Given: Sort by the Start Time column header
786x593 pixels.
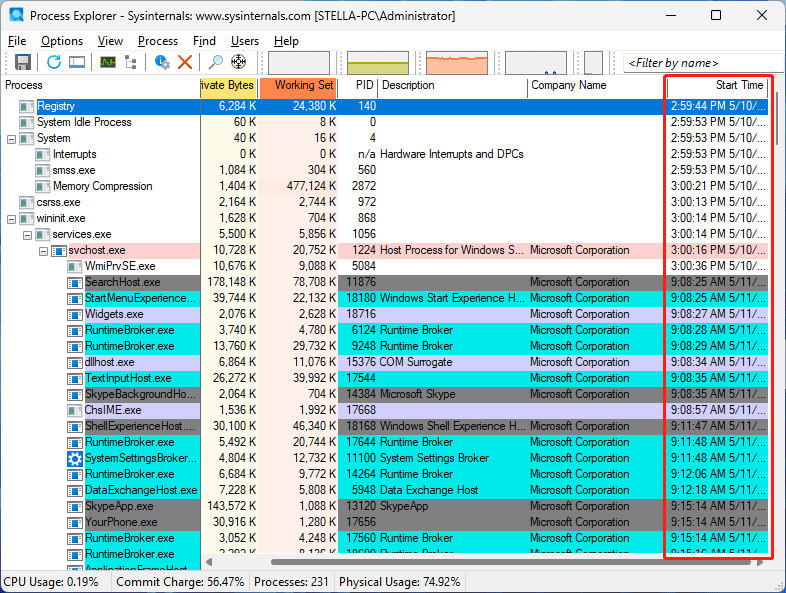Looking at the screenshot, I should coord(718,85).
